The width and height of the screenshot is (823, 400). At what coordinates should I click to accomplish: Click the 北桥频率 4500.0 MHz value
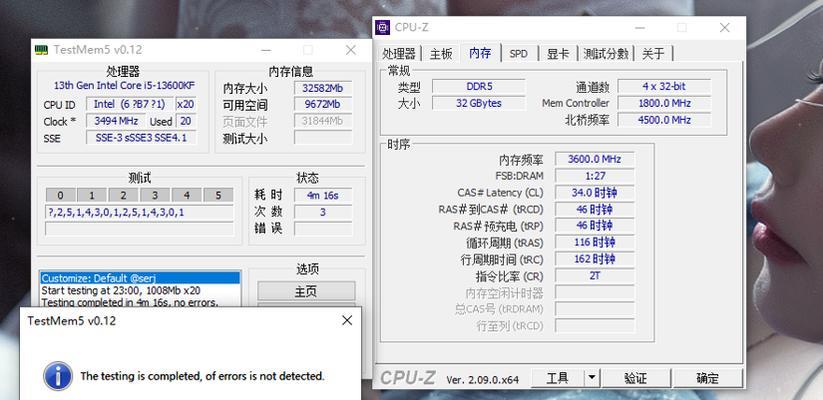664,120
